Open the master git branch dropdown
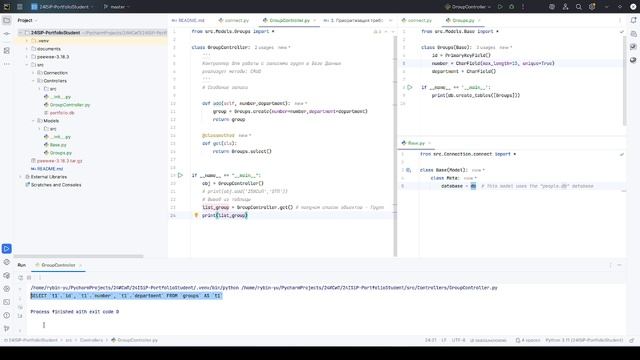This screenshot has width=640, height=360. (117, 7)
